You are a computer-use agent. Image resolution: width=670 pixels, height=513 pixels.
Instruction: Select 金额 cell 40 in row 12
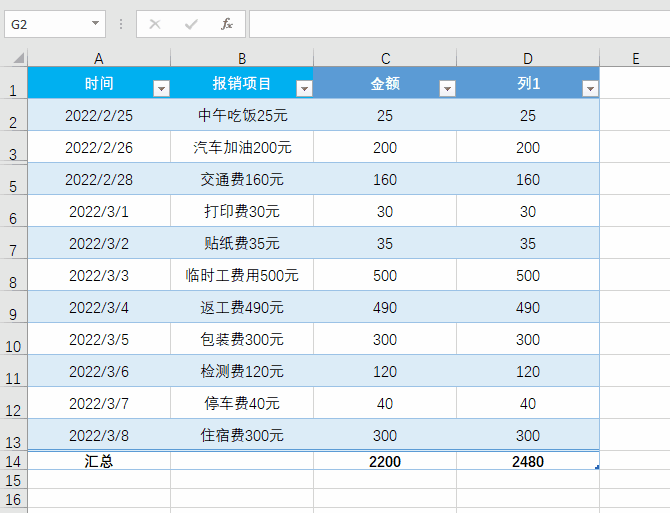385,403
